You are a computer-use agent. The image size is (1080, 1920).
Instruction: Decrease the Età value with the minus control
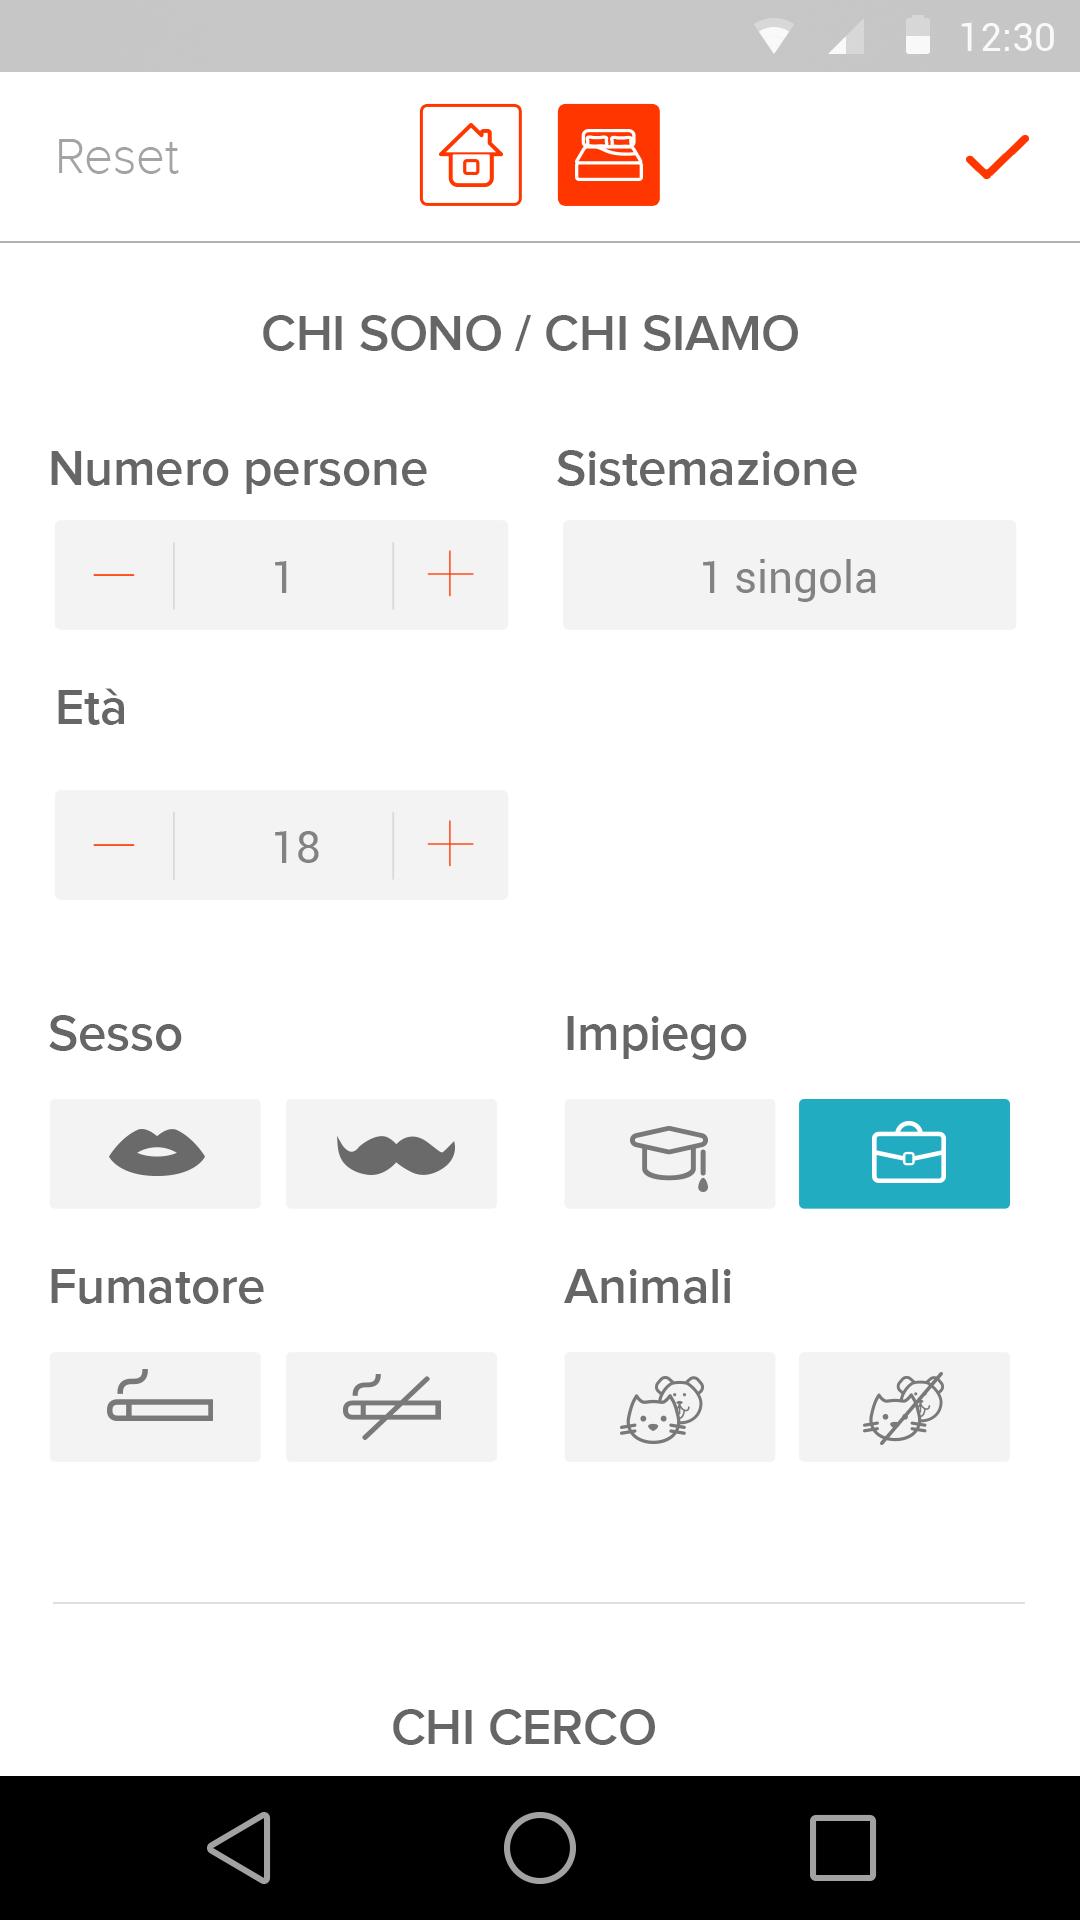113,844
